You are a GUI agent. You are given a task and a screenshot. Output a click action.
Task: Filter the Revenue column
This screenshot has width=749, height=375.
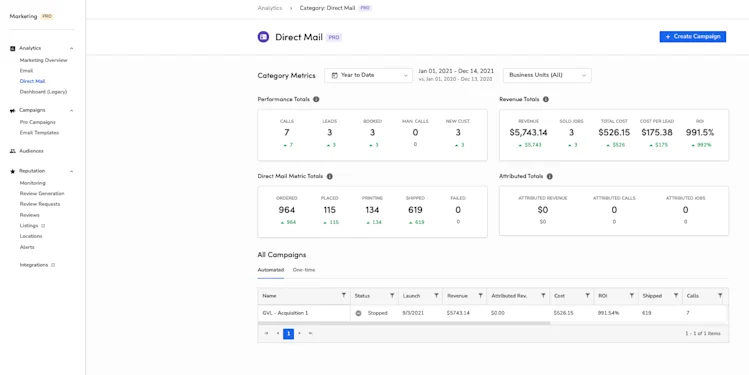click(x=481, y=296)
